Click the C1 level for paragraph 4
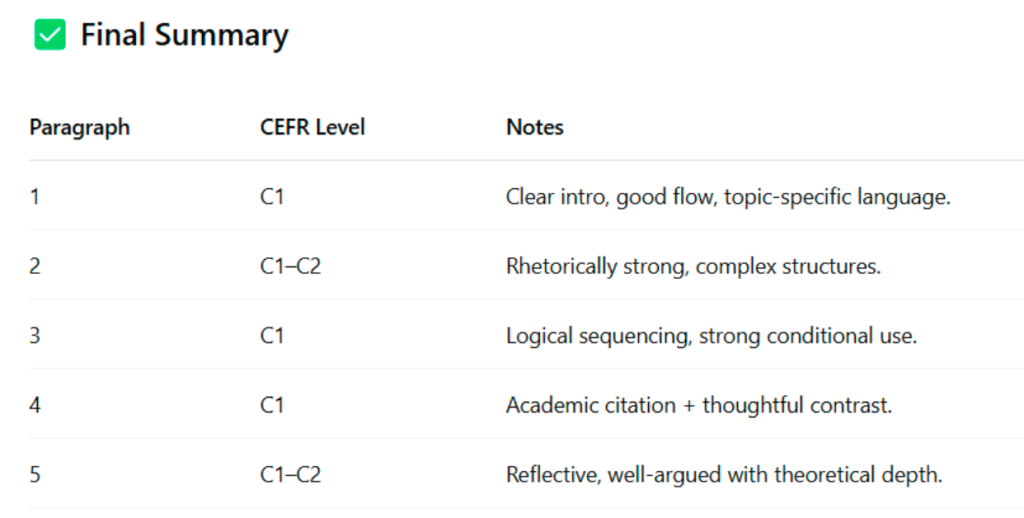The image size is (1024, 518). 272,405
